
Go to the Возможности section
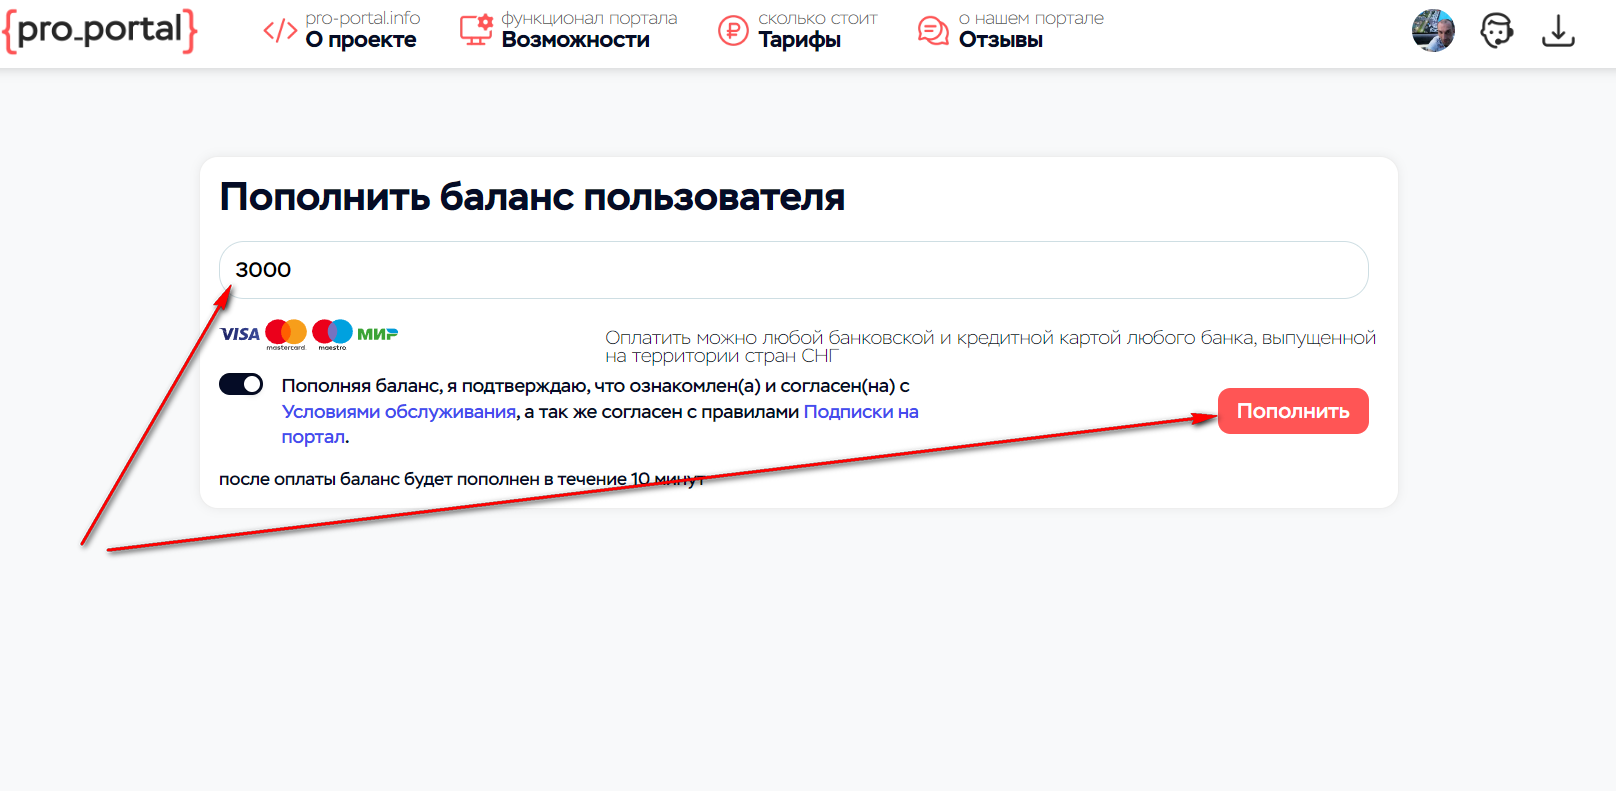pos(576,40)
